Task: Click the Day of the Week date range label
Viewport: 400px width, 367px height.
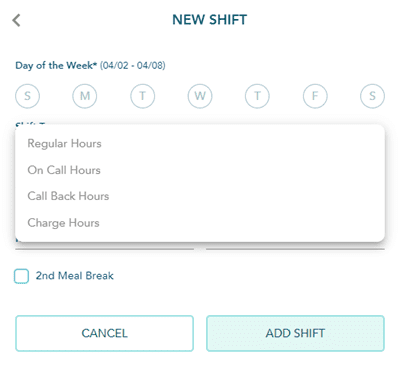Action: (x=90, y=65)
